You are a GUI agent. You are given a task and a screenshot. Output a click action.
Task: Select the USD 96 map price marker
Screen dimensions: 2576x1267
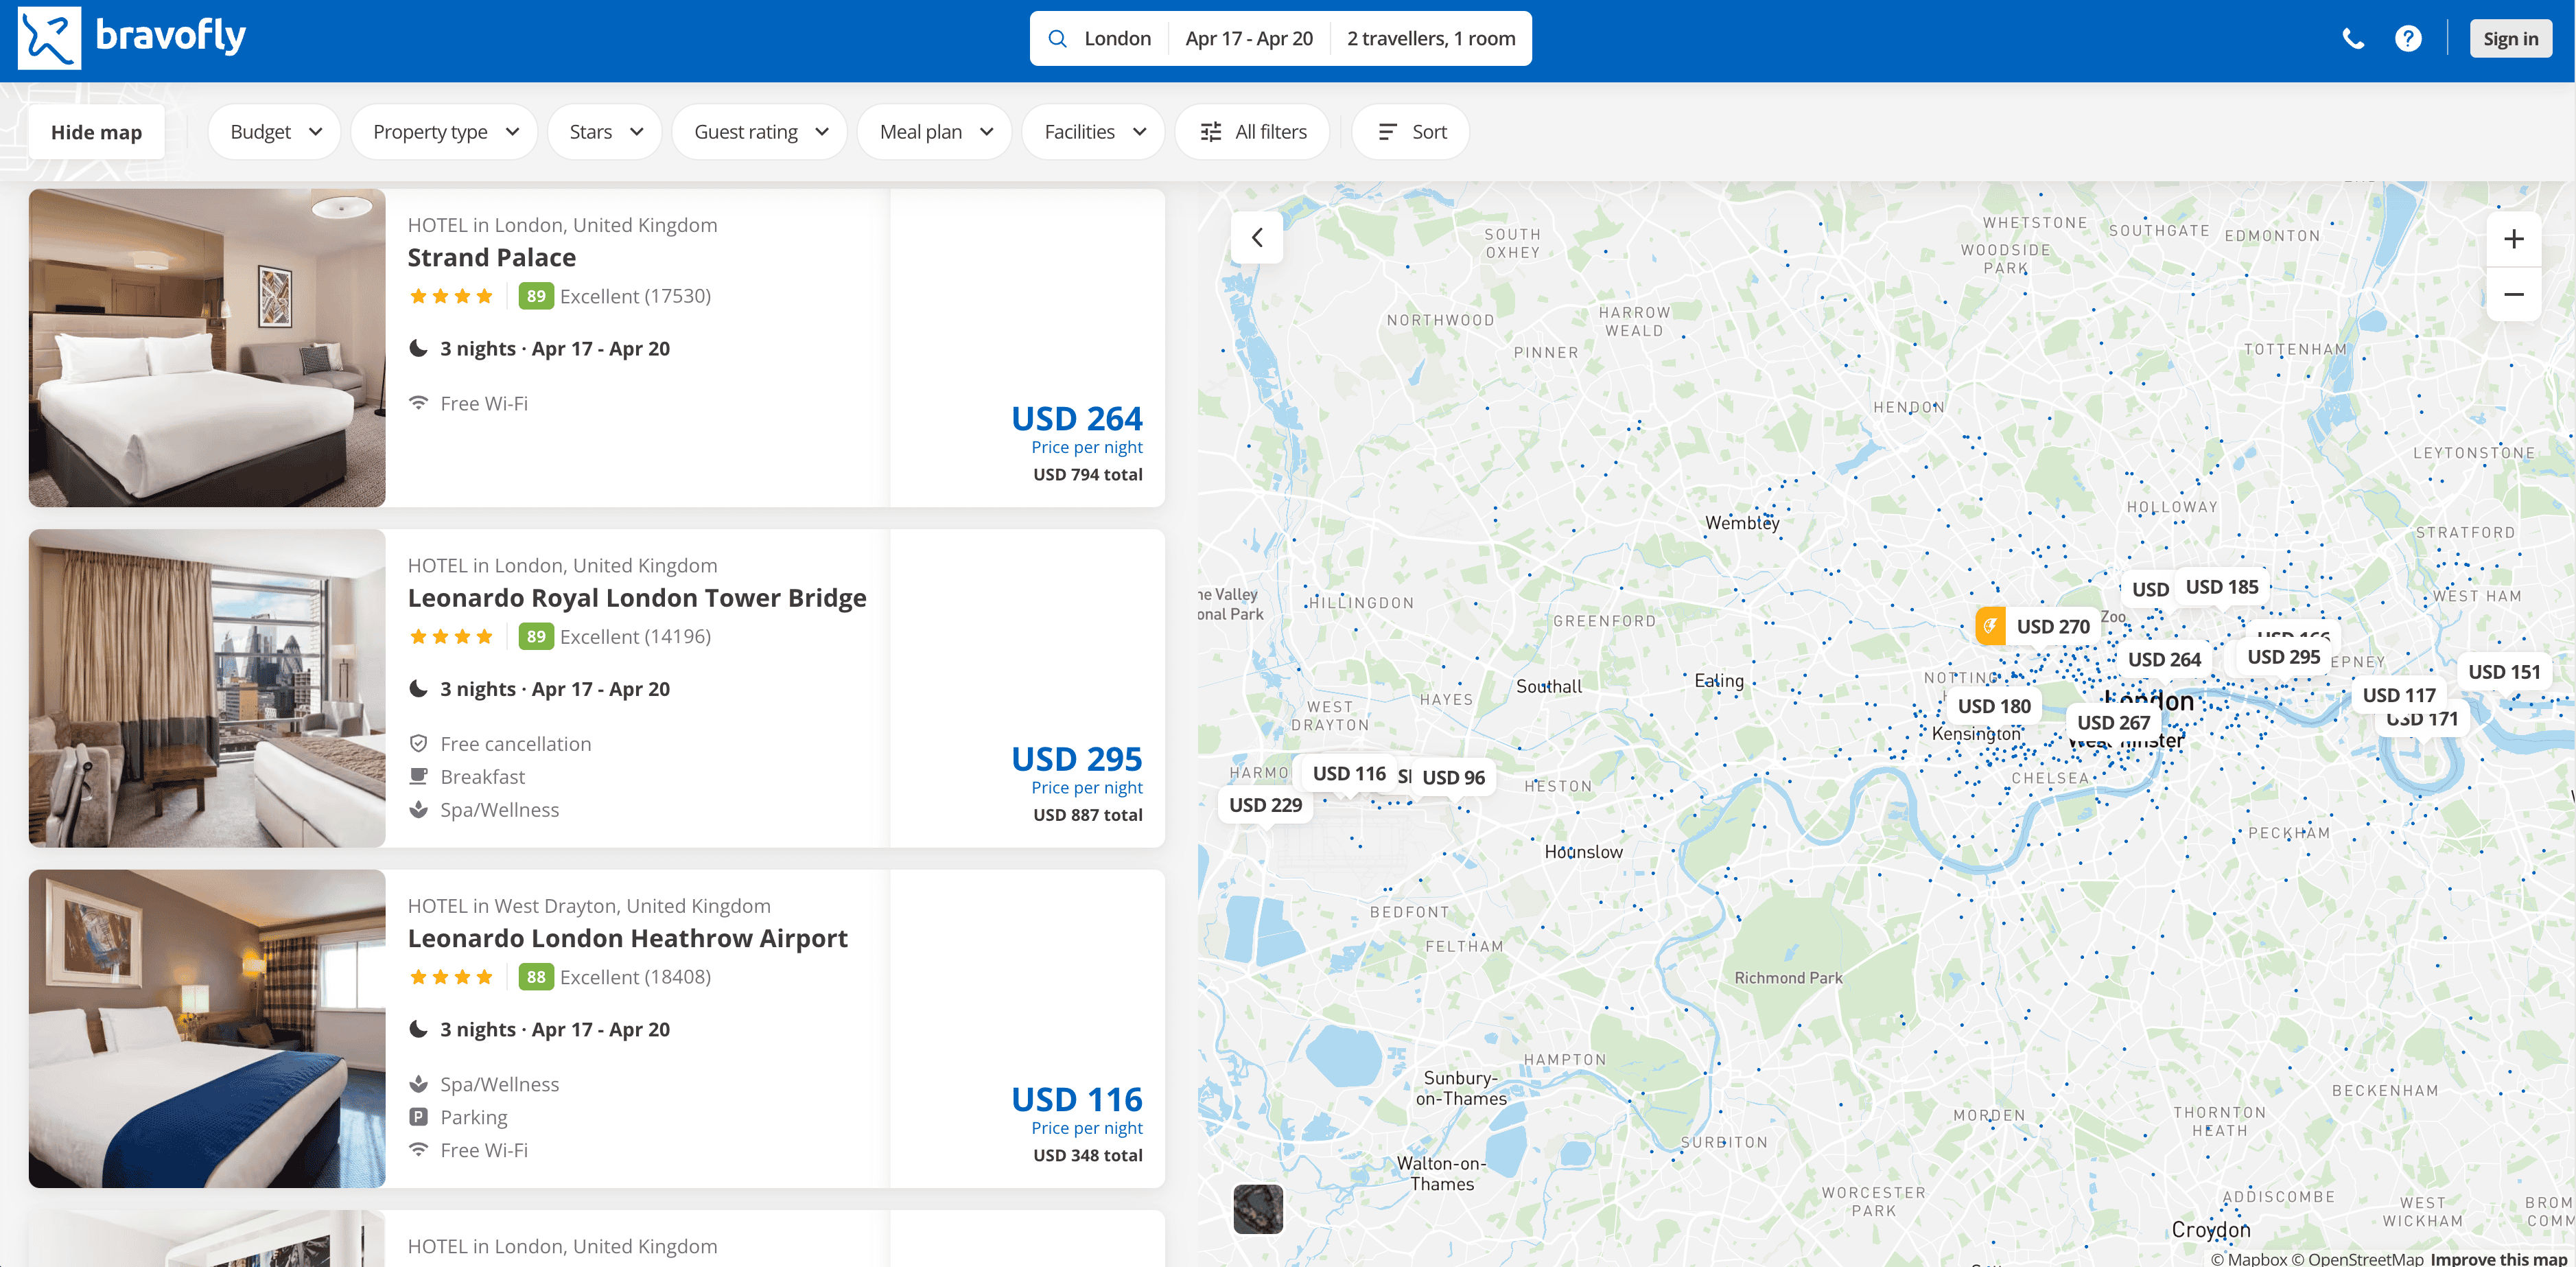[1453, 778]
